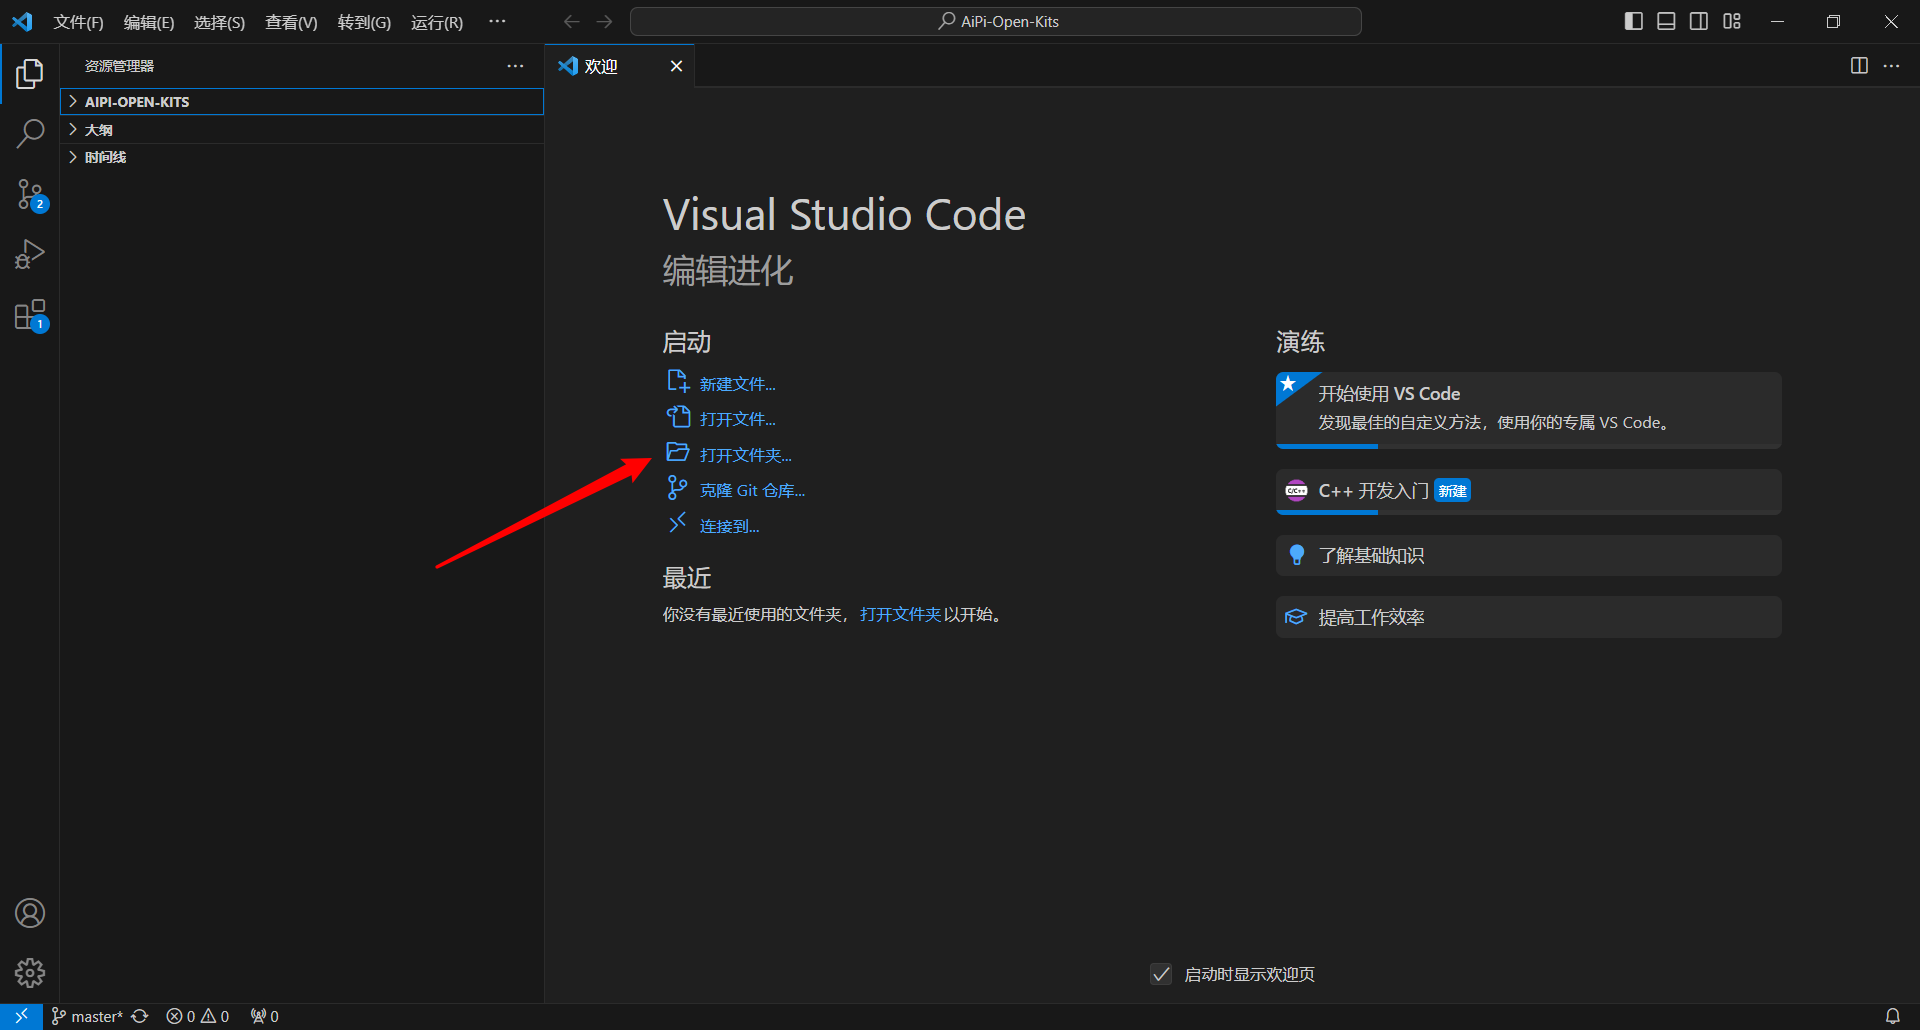Open the 开始使用 VS Code walkthrough
This screenshot has height=1030, width=1920.
(x=1528, y=410)
